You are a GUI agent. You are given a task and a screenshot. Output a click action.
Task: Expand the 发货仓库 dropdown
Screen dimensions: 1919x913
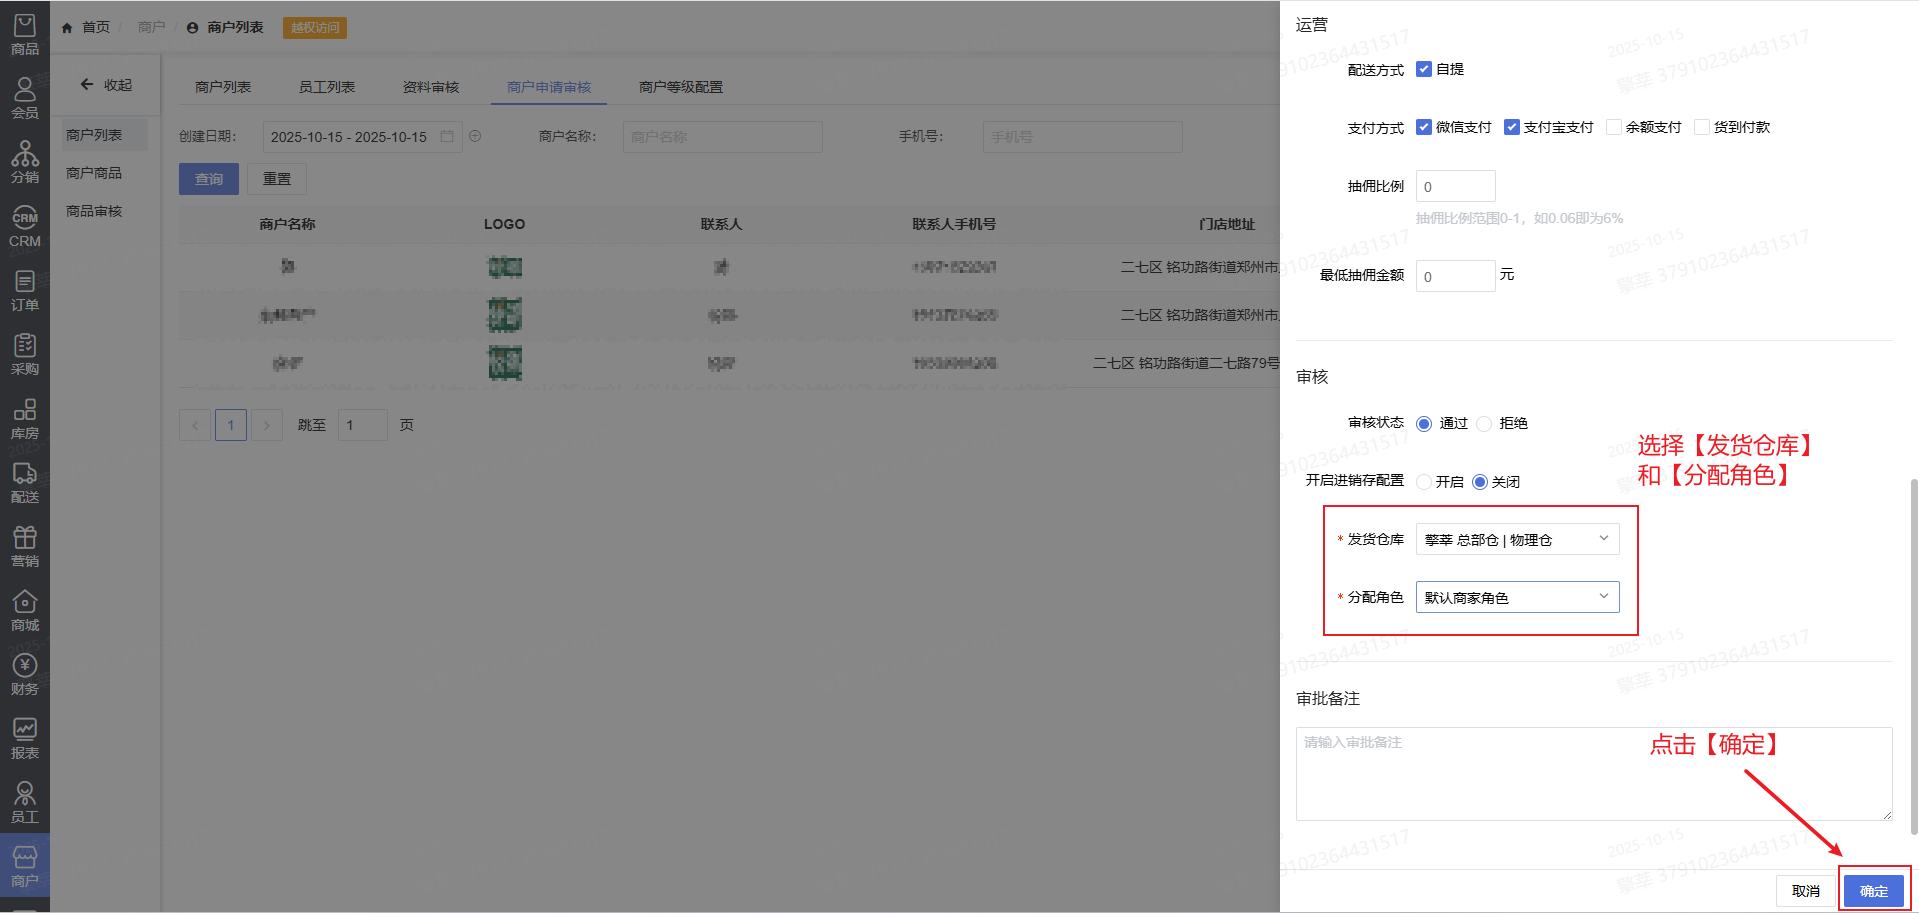click(x=1516, y=540)
